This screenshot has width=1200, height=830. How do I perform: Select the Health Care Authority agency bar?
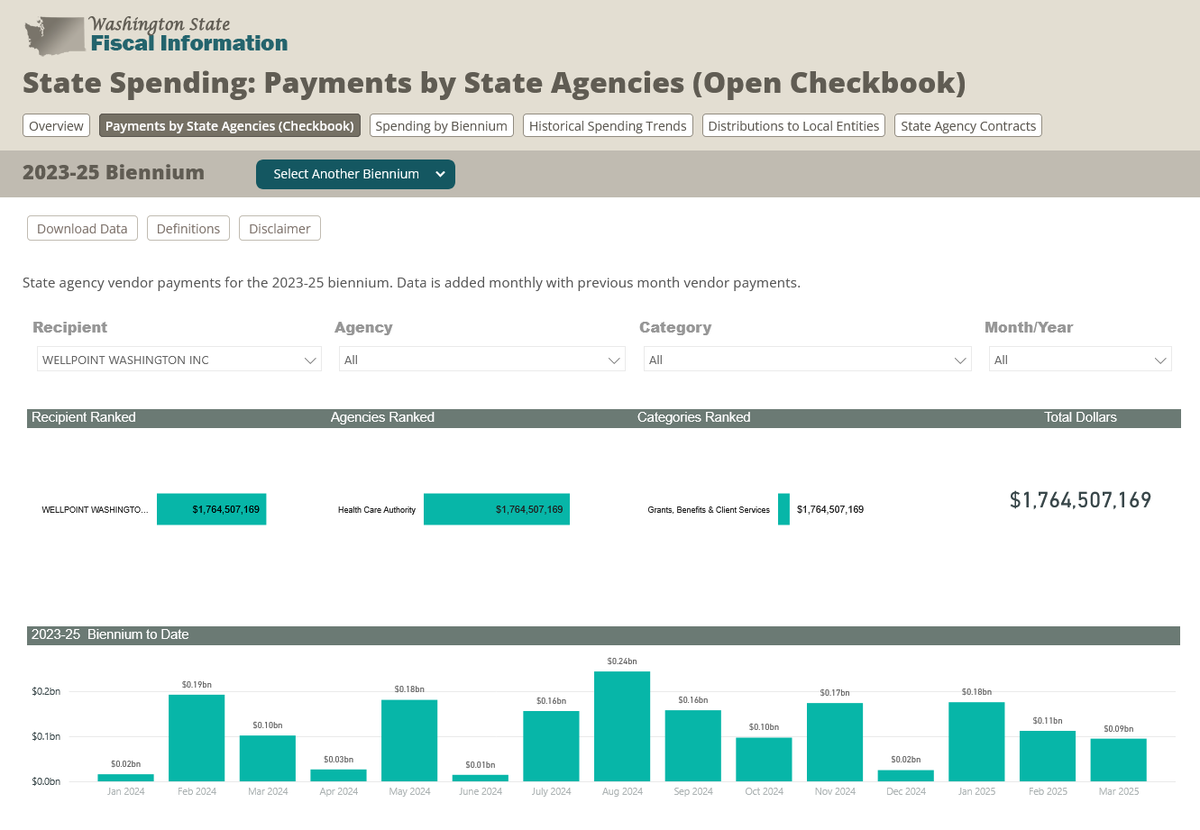(x=496, y=509)
